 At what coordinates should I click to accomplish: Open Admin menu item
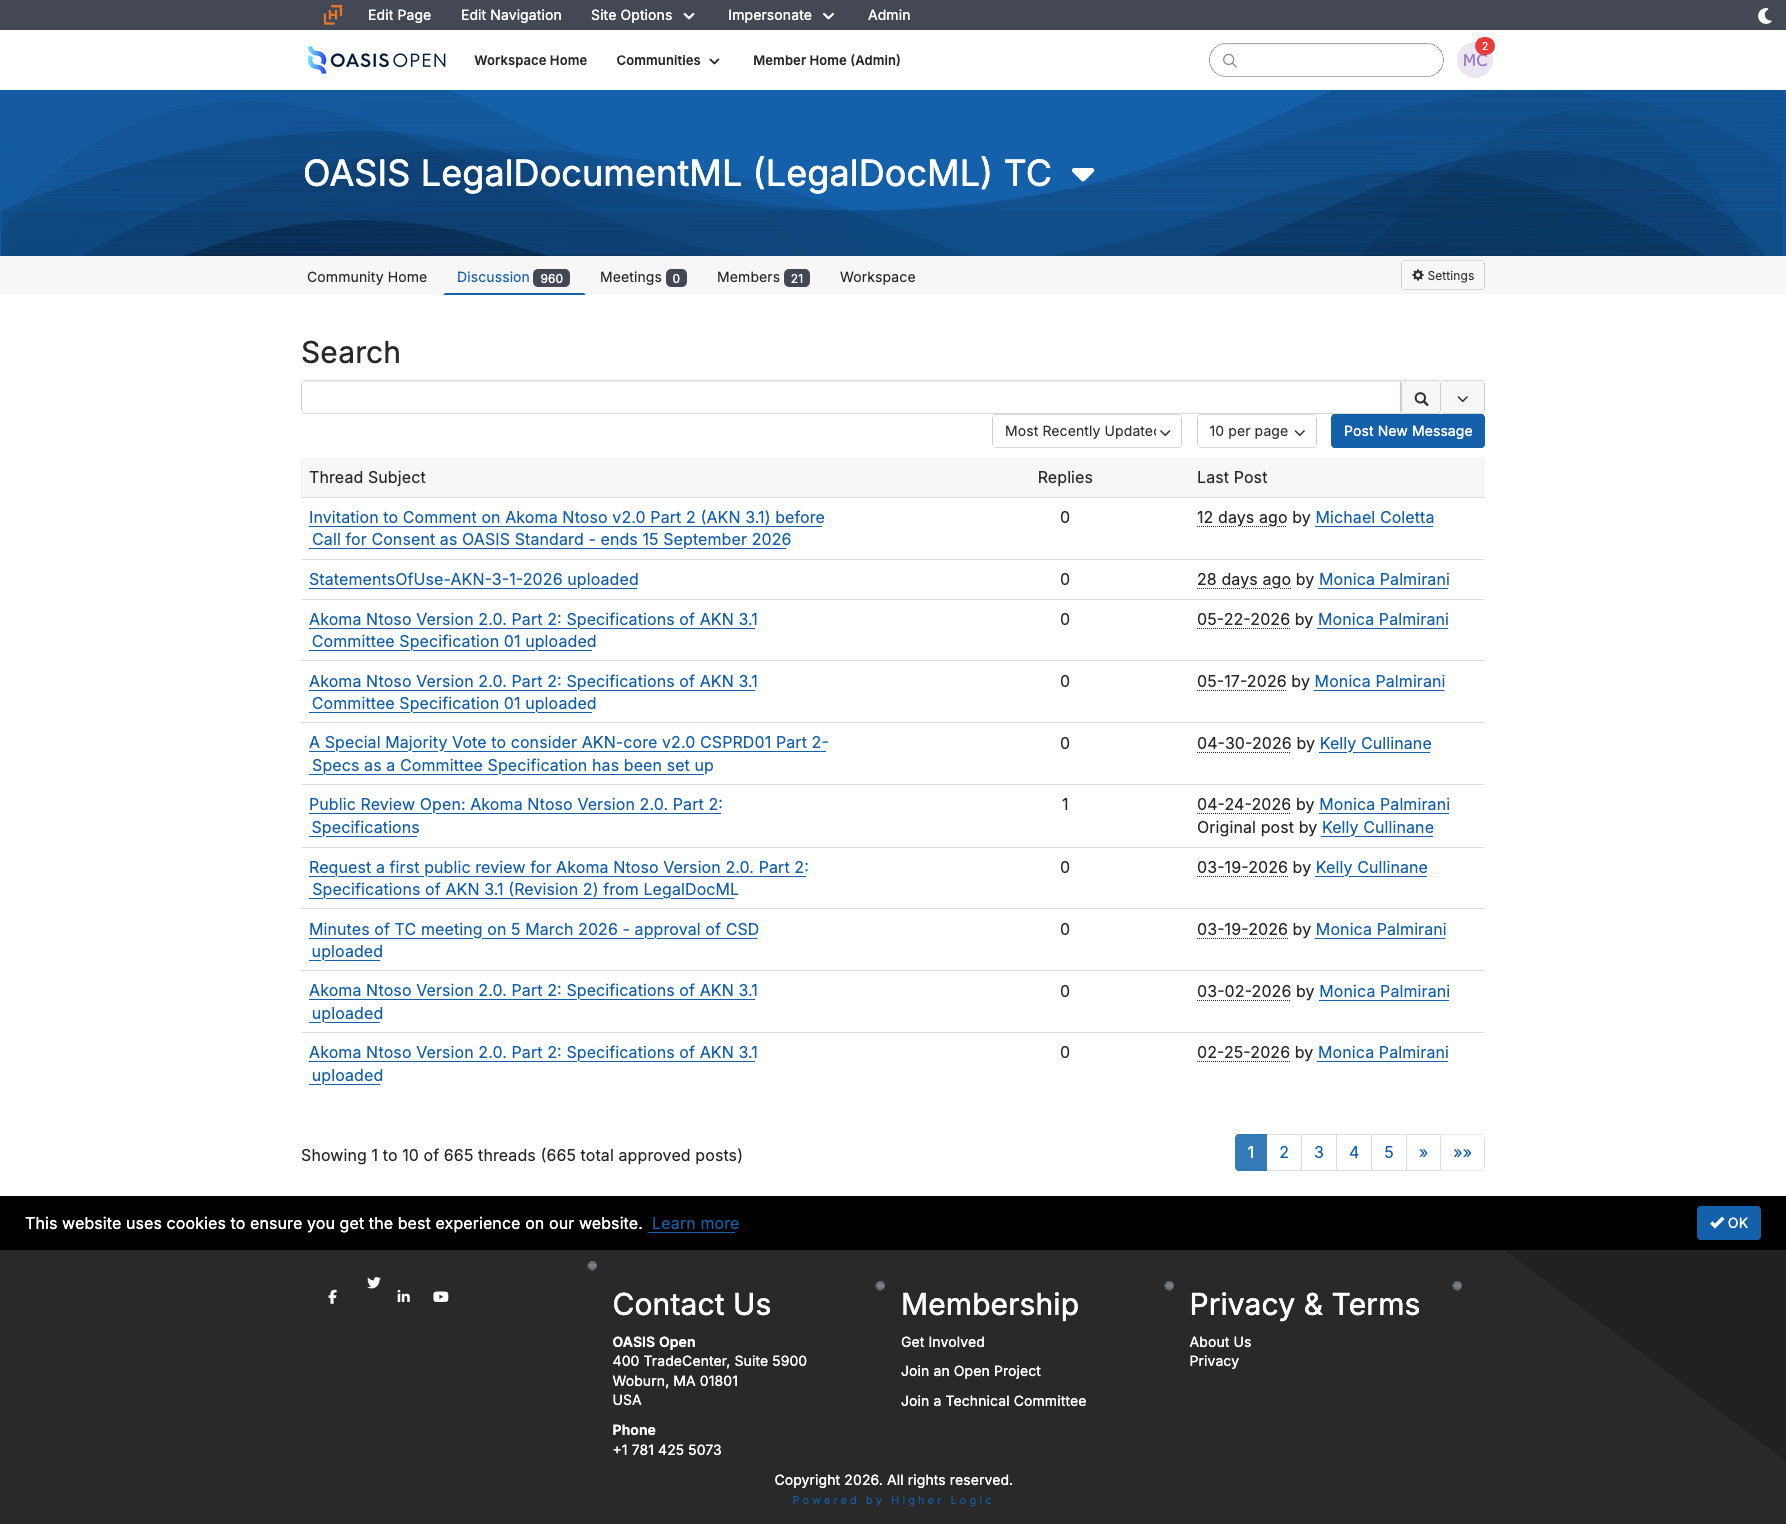coord(889,15)
